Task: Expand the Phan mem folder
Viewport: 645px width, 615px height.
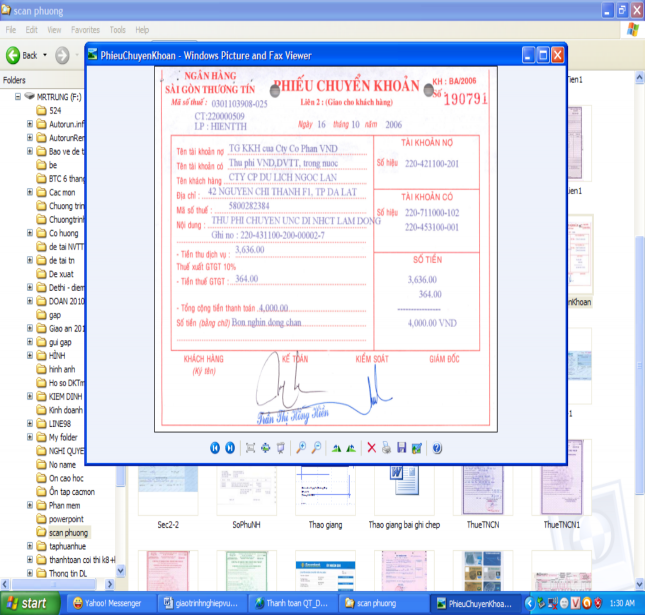Action: pos(30,505)
